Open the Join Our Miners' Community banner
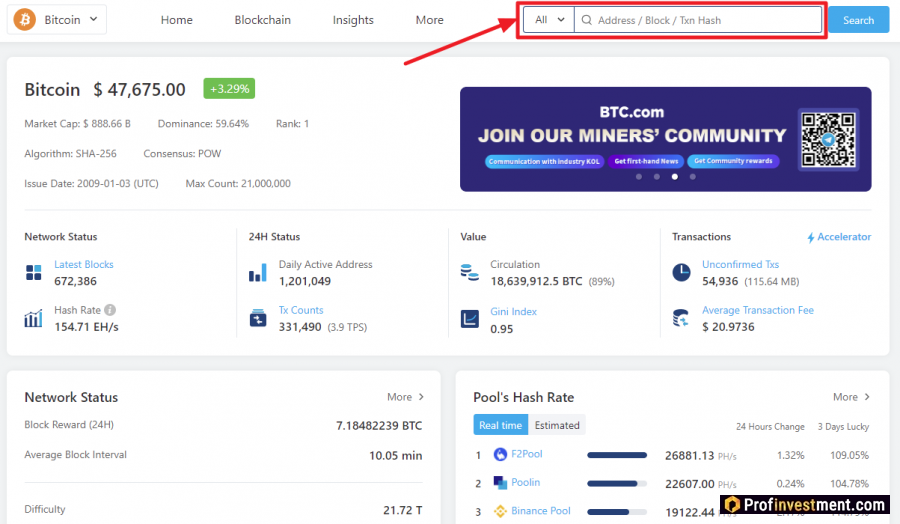 pyautogui.click(x=665, y=139)
